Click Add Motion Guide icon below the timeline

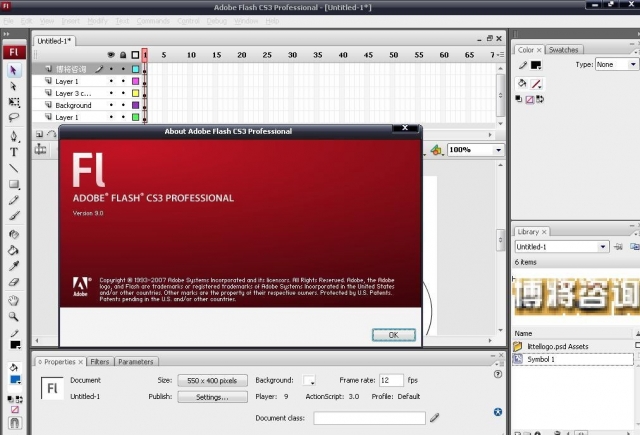pyautogui.click(x=51, y=134)
